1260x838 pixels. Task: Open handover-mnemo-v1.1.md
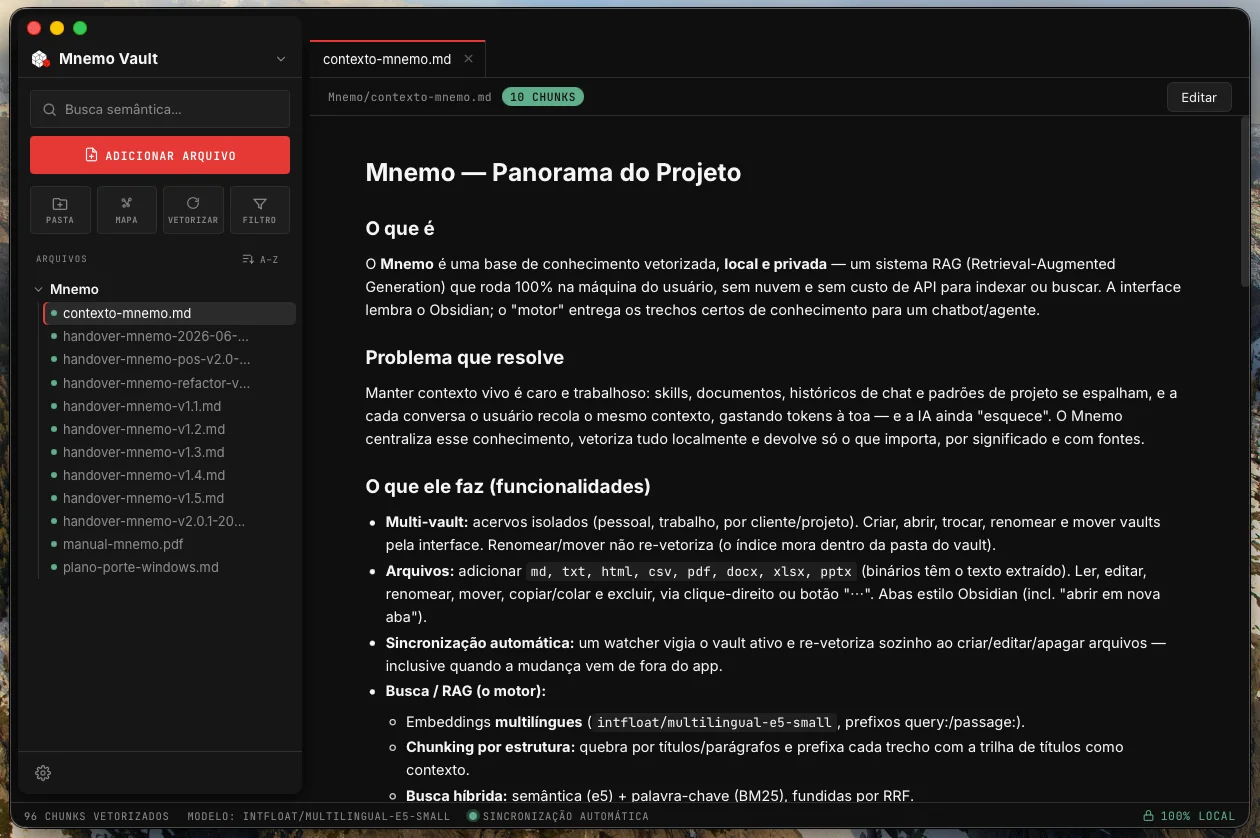(x=170, y=406)
